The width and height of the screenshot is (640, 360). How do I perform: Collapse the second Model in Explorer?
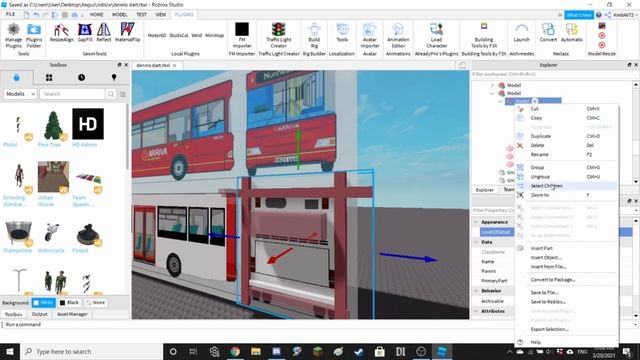pyautogui.click(x=492, y=93)
